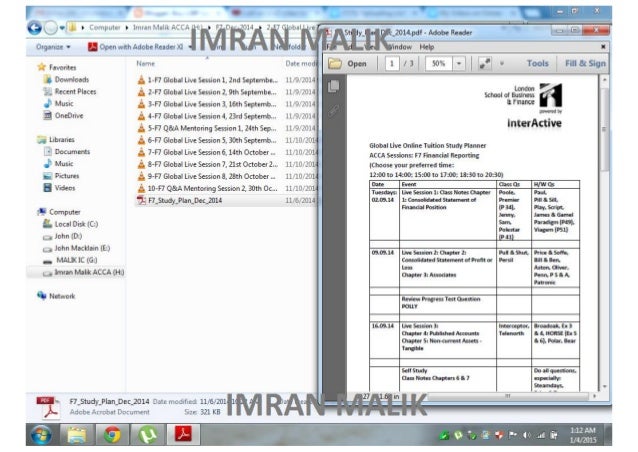Show page thumbnails panel in Reader

[334, 86]
